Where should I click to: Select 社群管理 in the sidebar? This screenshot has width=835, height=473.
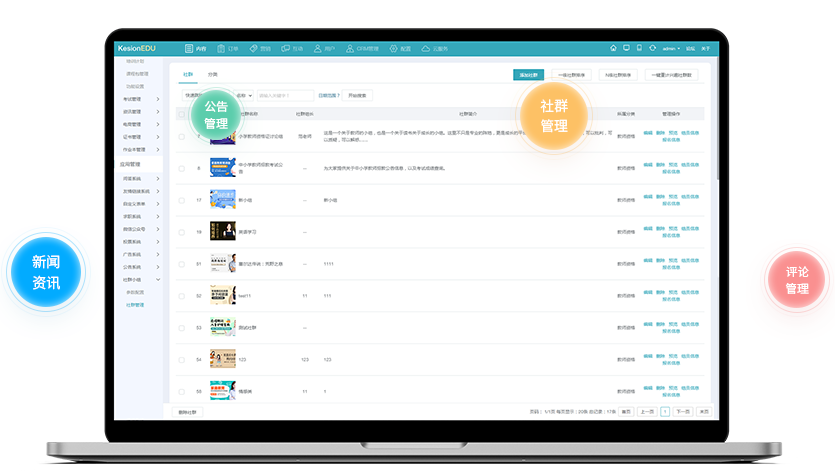point(135,305)
